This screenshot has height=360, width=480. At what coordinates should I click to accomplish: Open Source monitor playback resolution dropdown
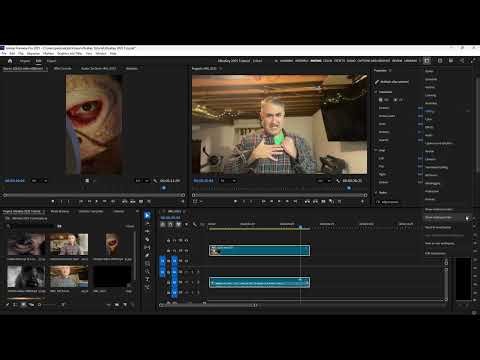[x=142, y=180]
